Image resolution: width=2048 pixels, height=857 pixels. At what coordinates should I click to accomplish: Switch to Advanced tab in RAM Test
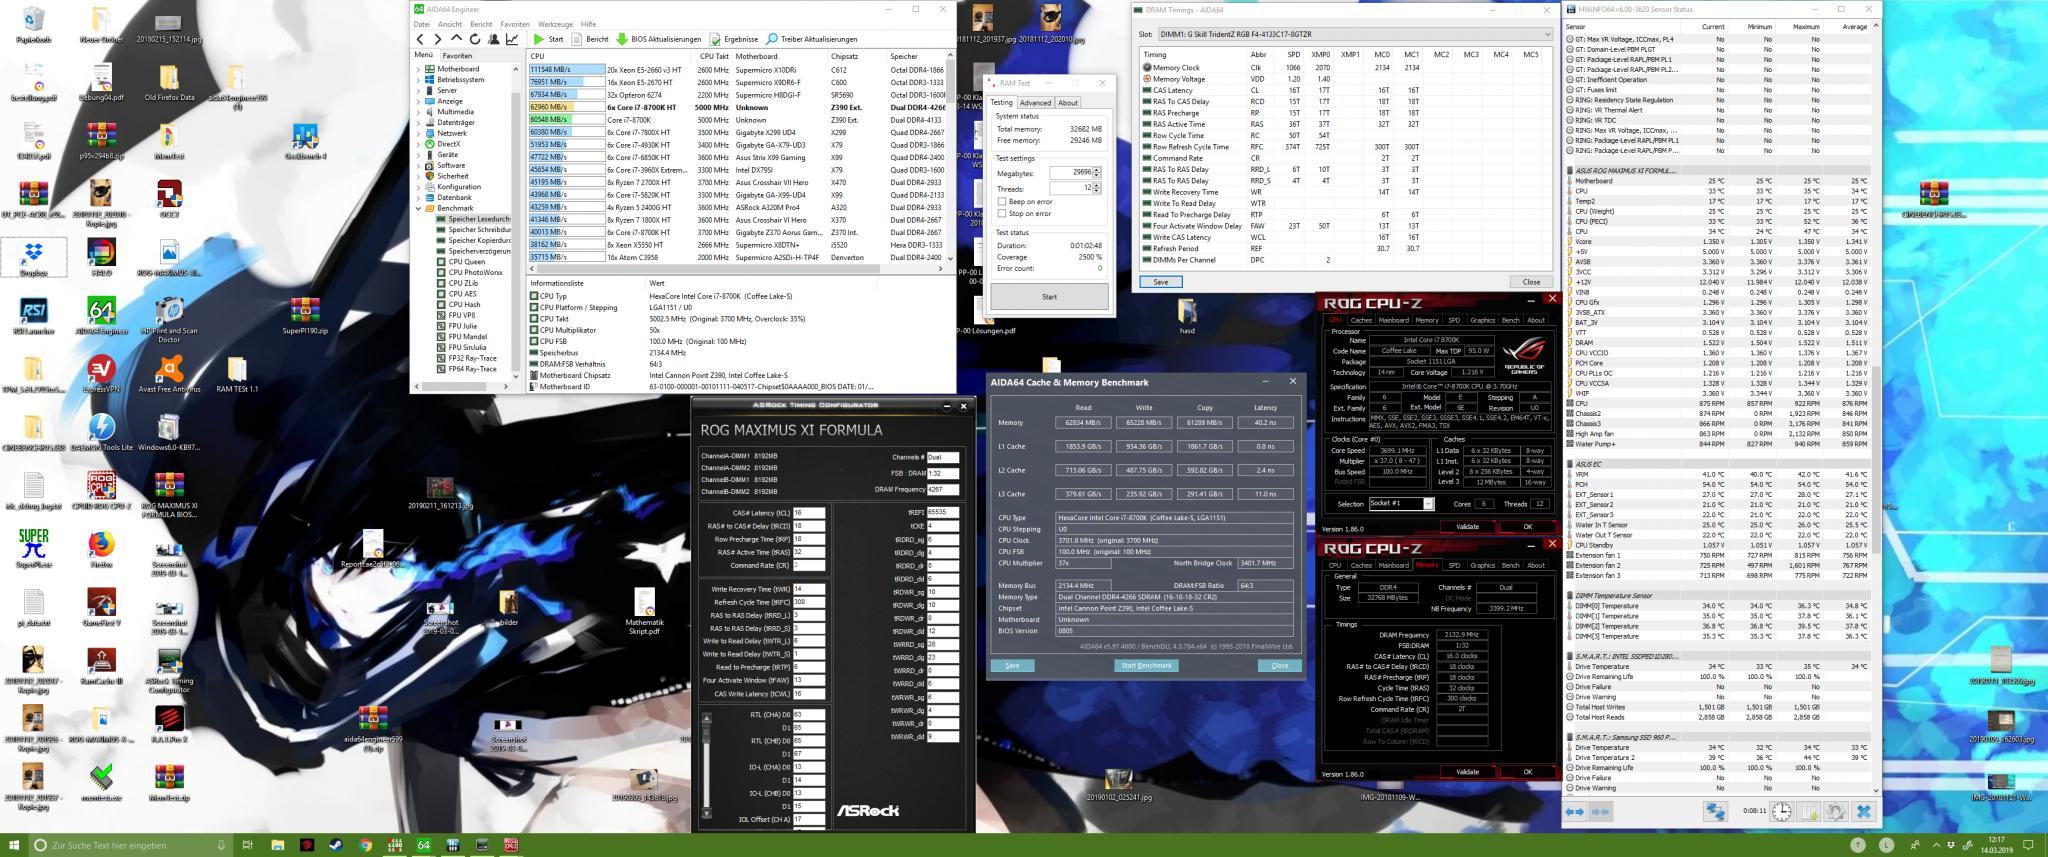click(1035, 103)
